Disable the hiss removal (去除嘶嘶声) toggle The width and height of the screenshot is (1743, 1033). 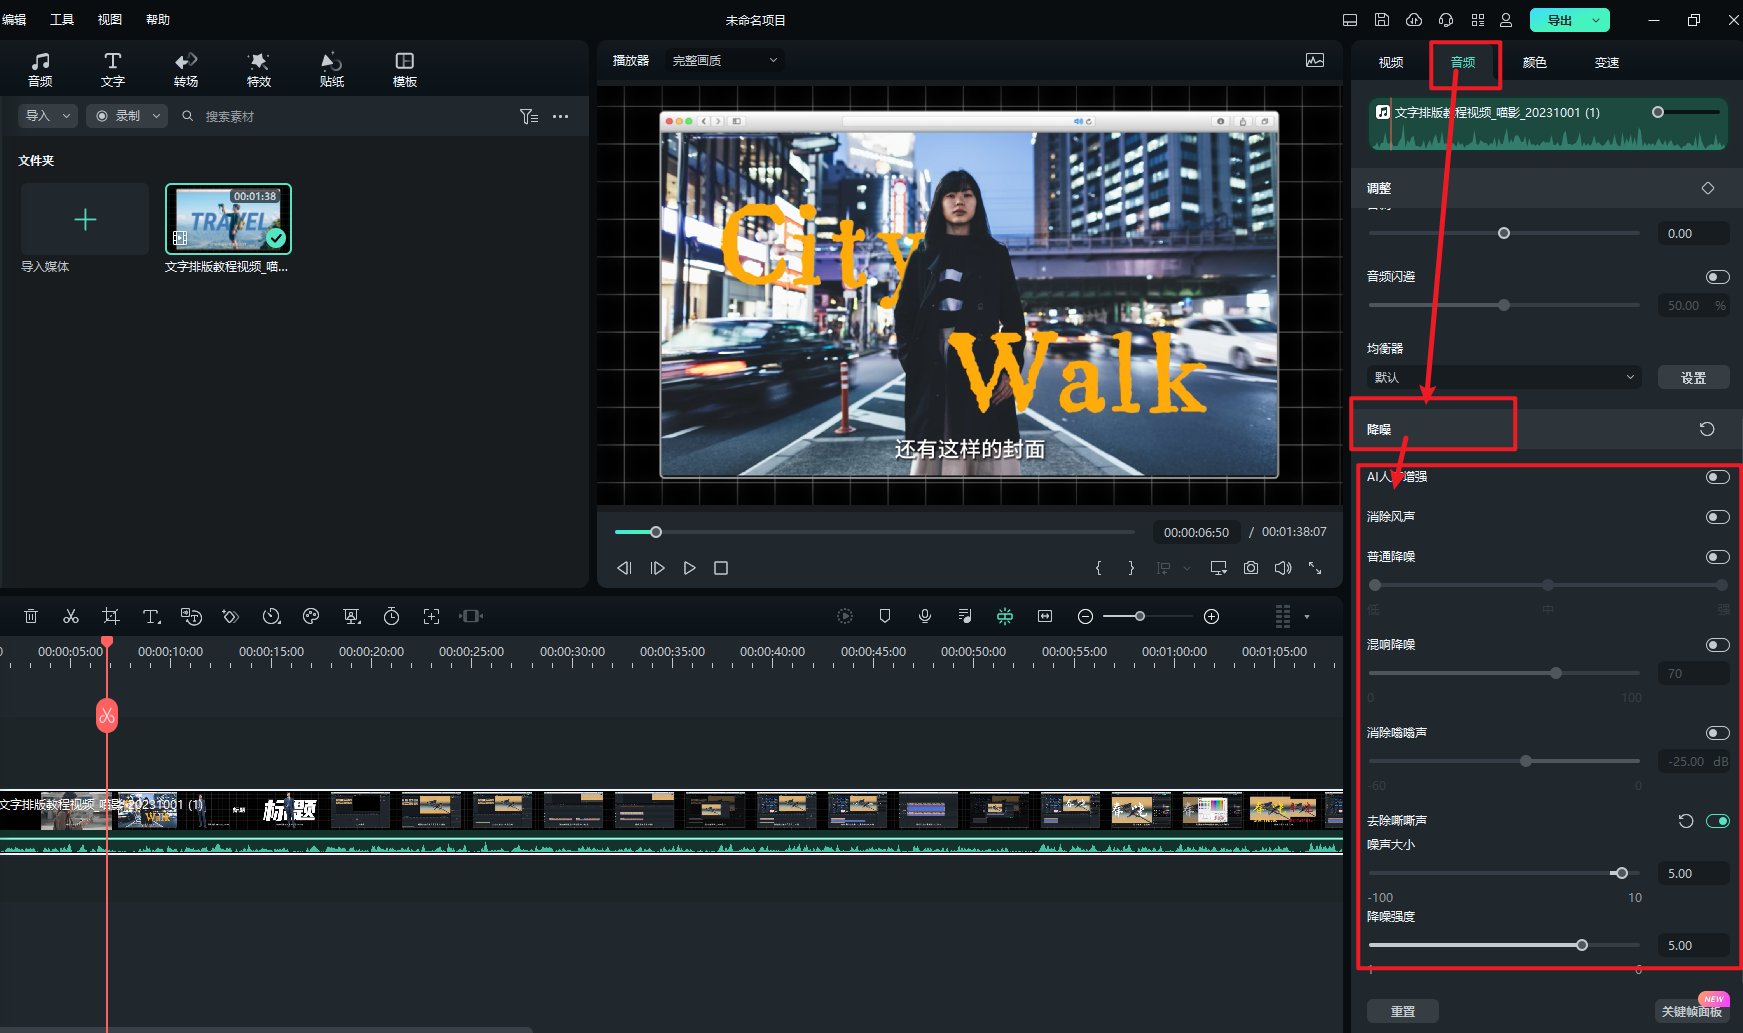point(1717,821)
